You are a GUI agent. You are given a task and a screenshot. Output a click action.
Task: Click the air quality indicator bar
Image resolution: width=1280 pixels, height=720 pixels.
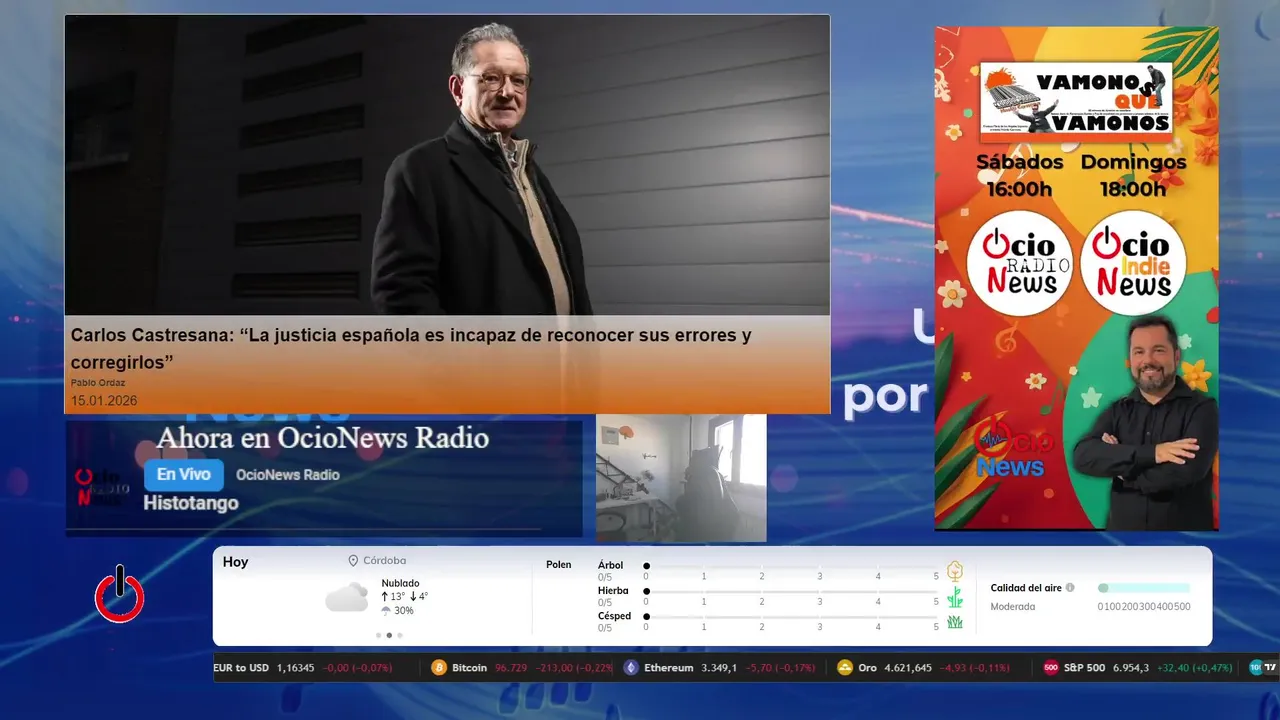pos(1144,588)
